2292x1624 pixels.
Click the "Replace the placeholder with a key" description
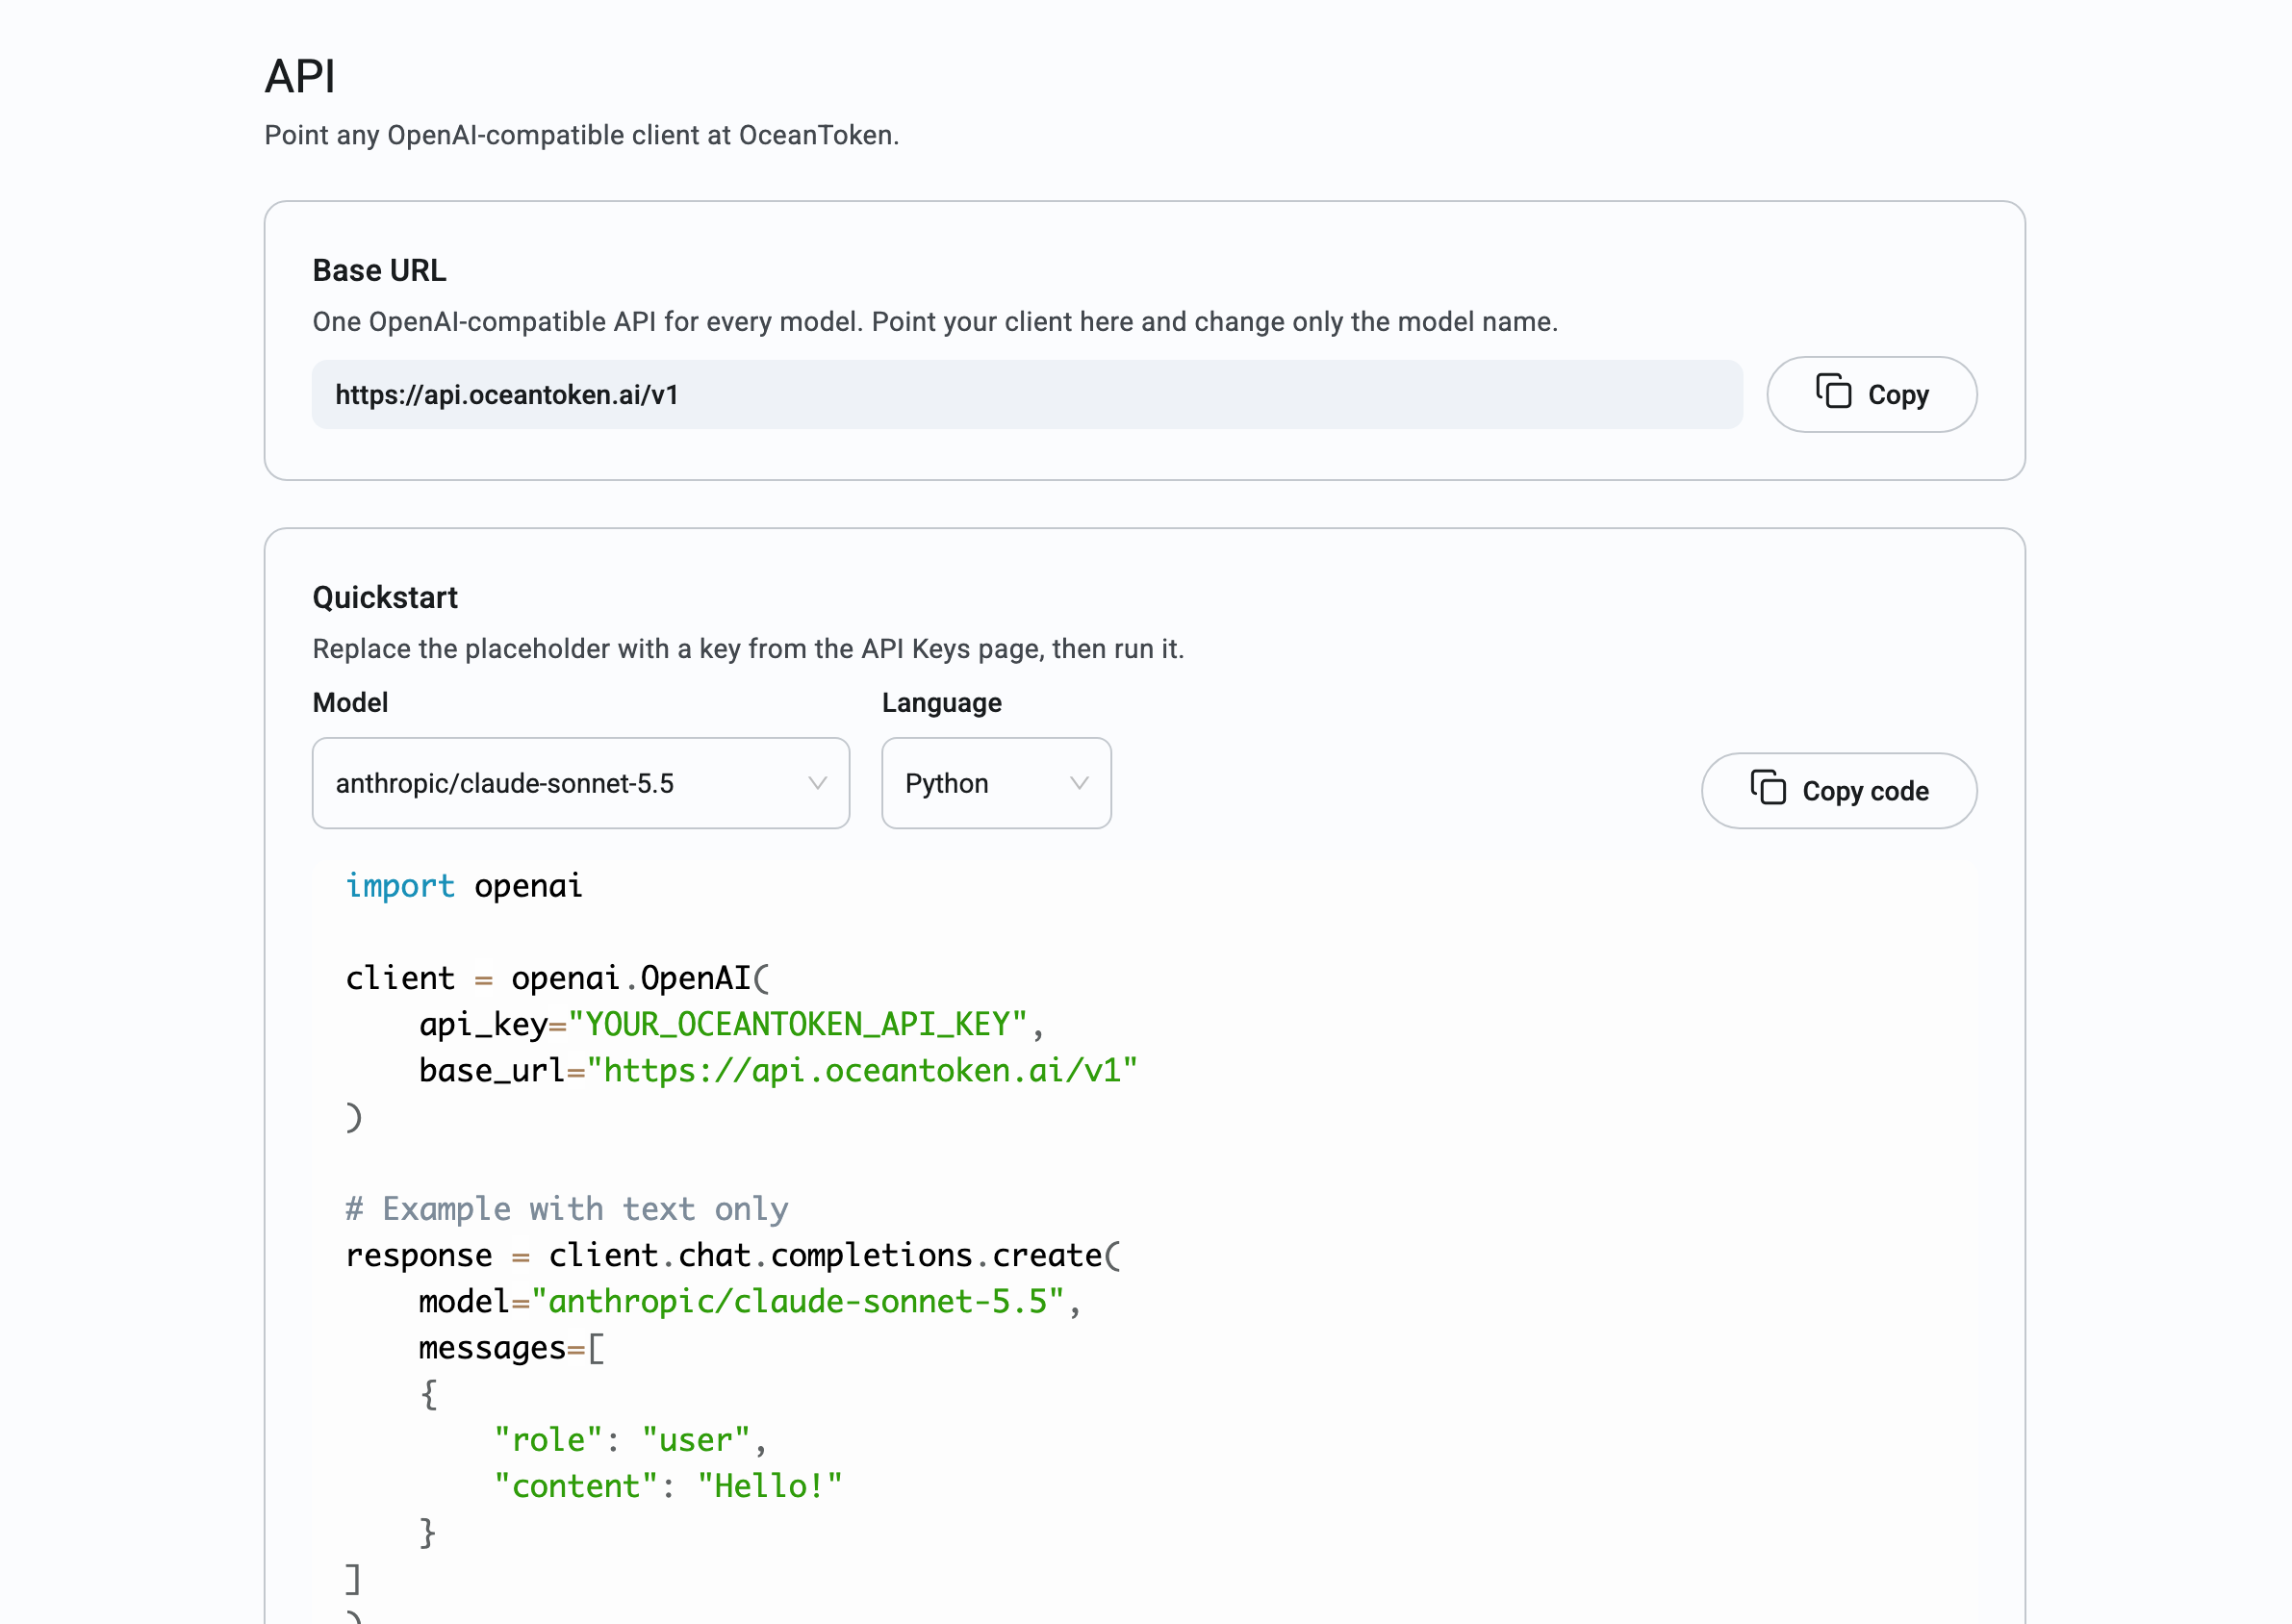(x=748, y=648)
